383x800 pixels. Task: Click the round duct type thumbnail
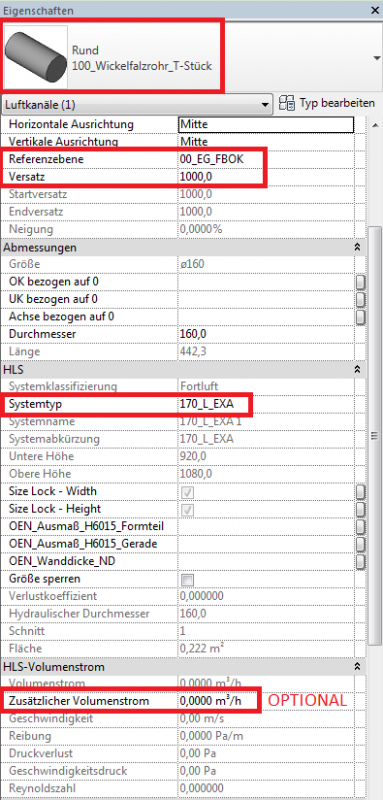(36, 57)
